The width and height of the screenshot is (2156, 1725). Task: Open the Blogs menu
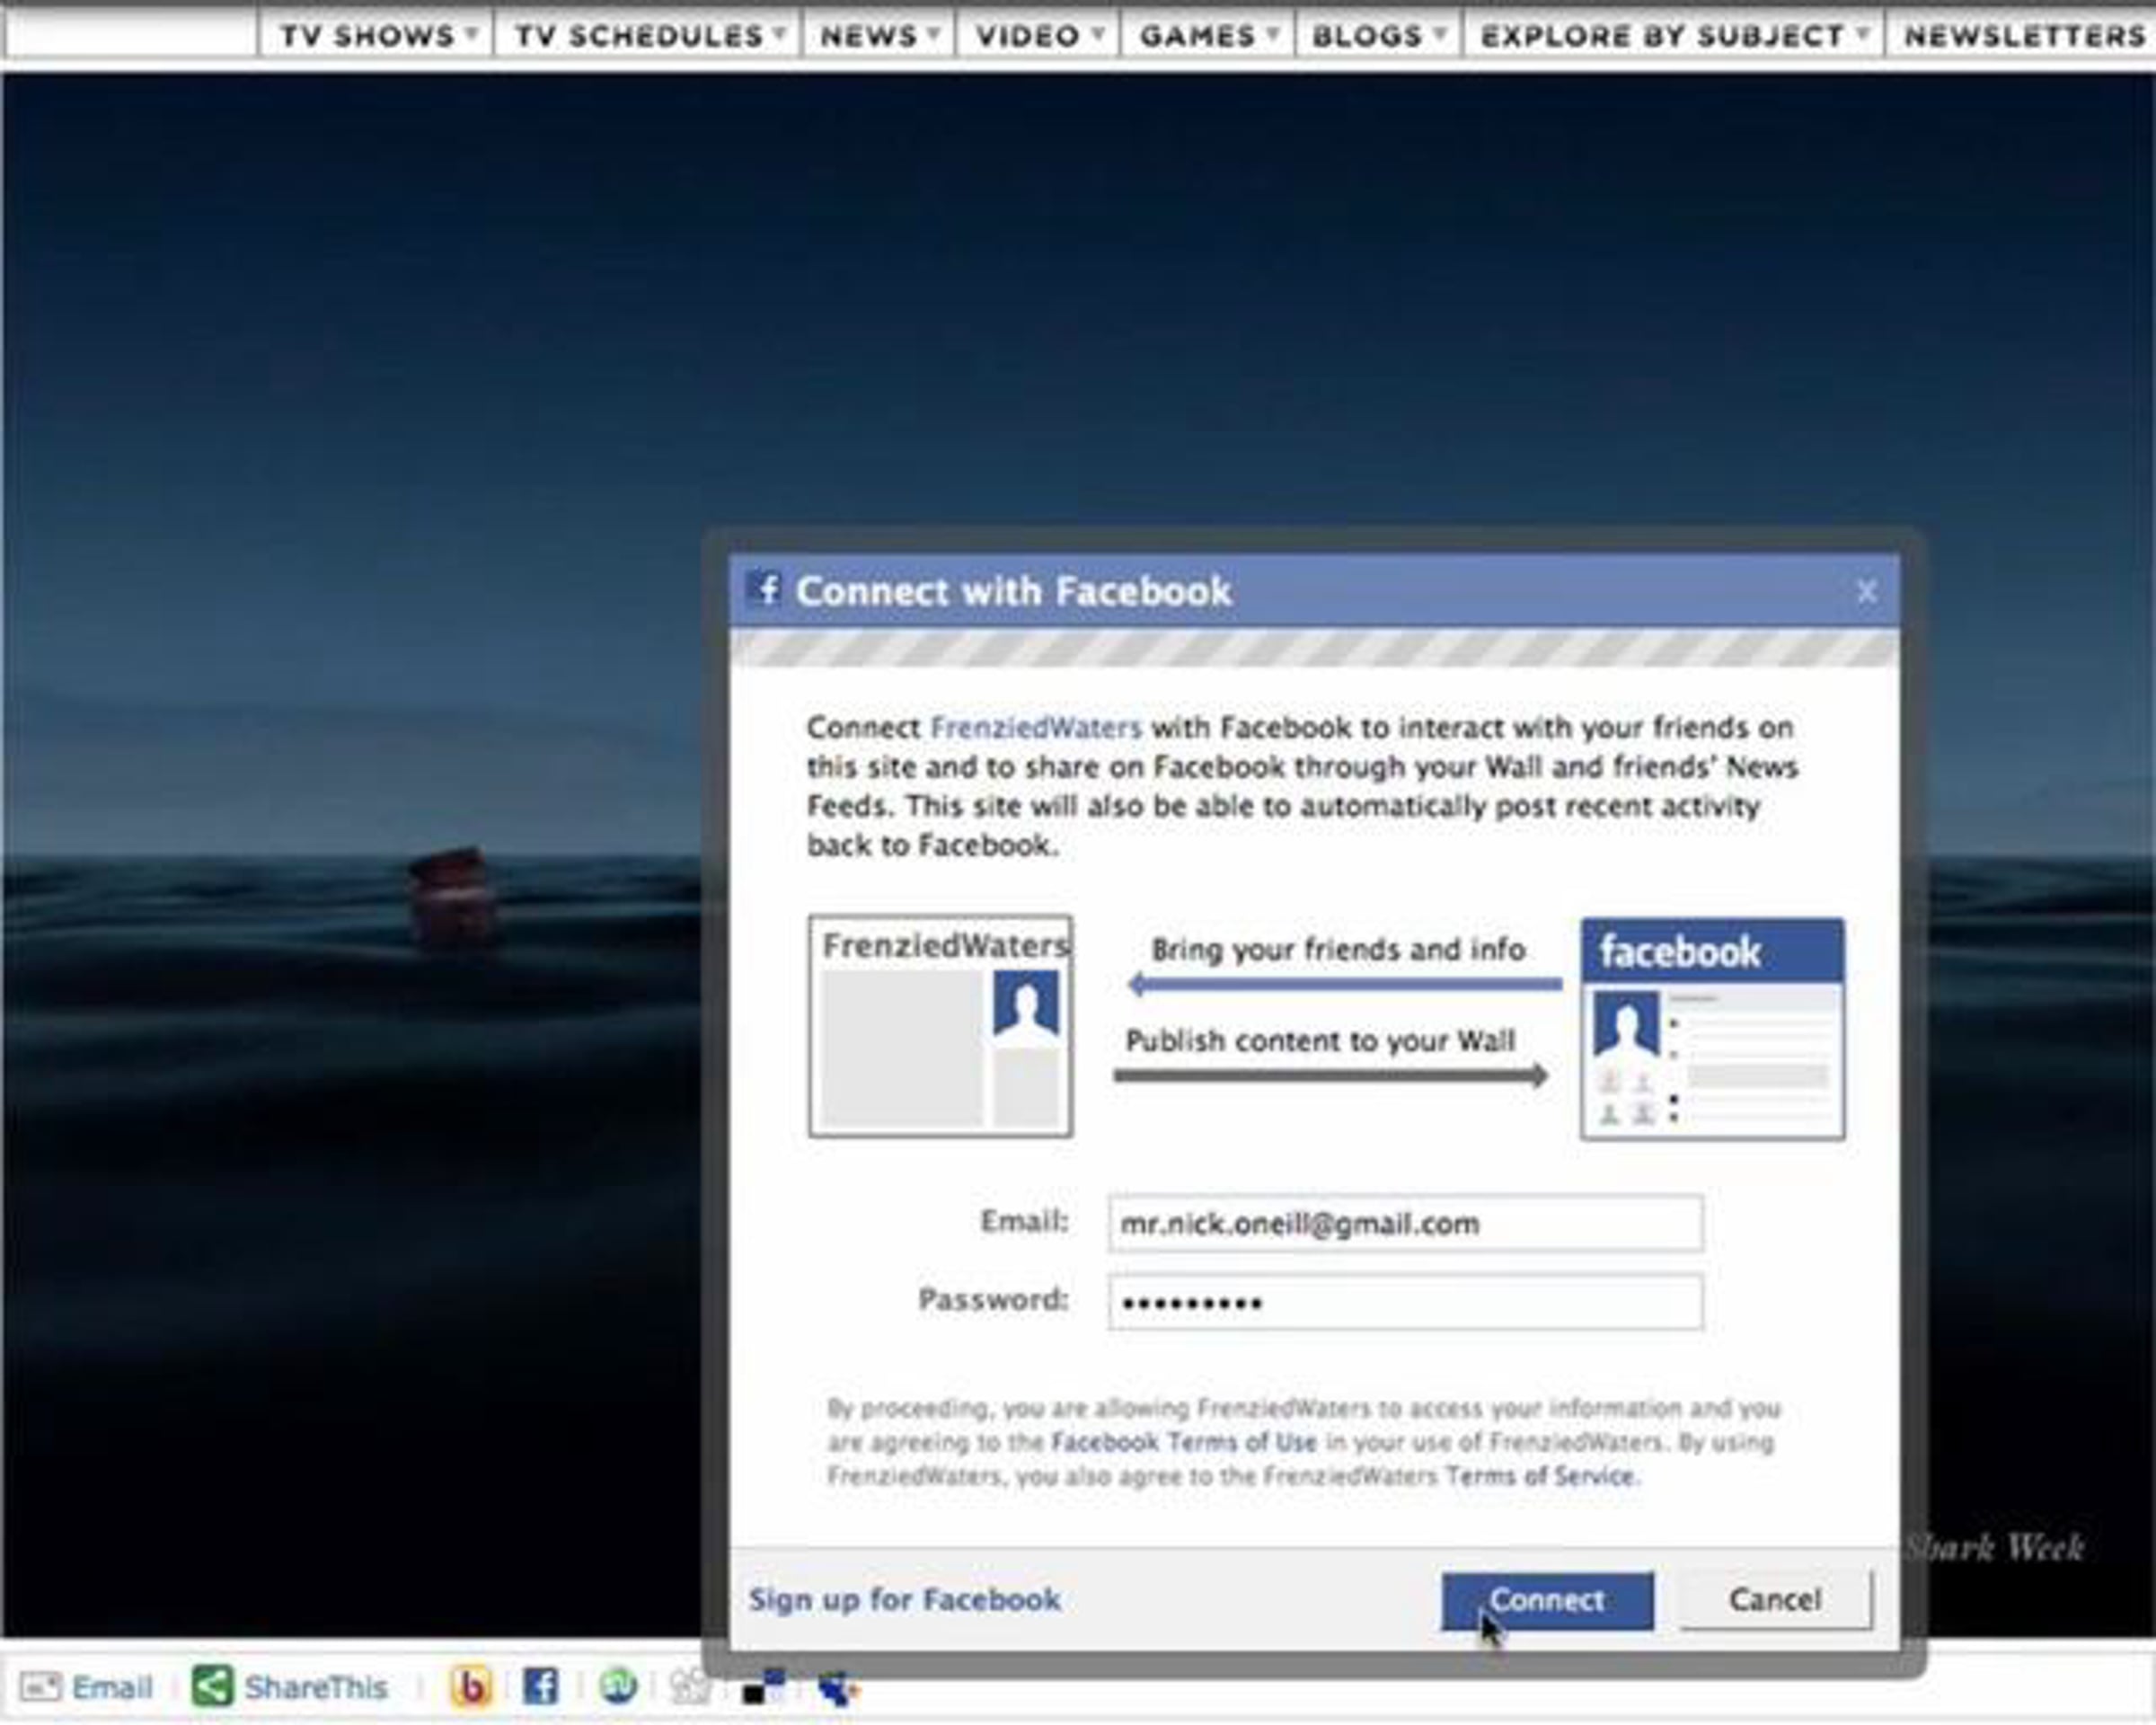pyautogui.click(x=1378, y=36)
